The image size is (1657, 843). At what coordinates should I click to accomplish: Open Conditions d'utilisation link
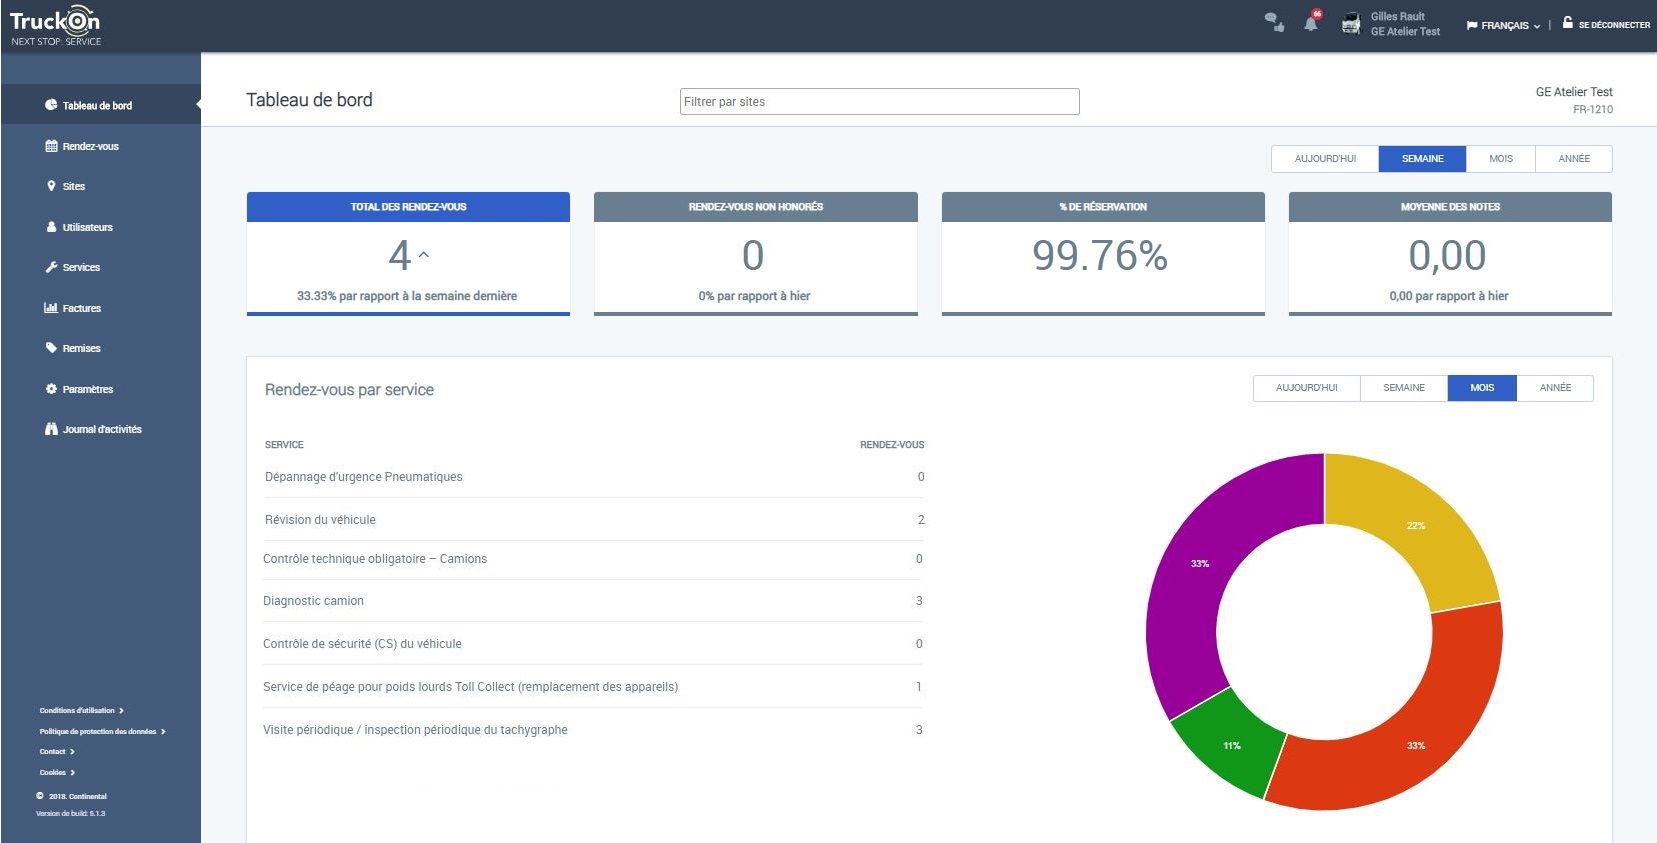coord(81,711)
